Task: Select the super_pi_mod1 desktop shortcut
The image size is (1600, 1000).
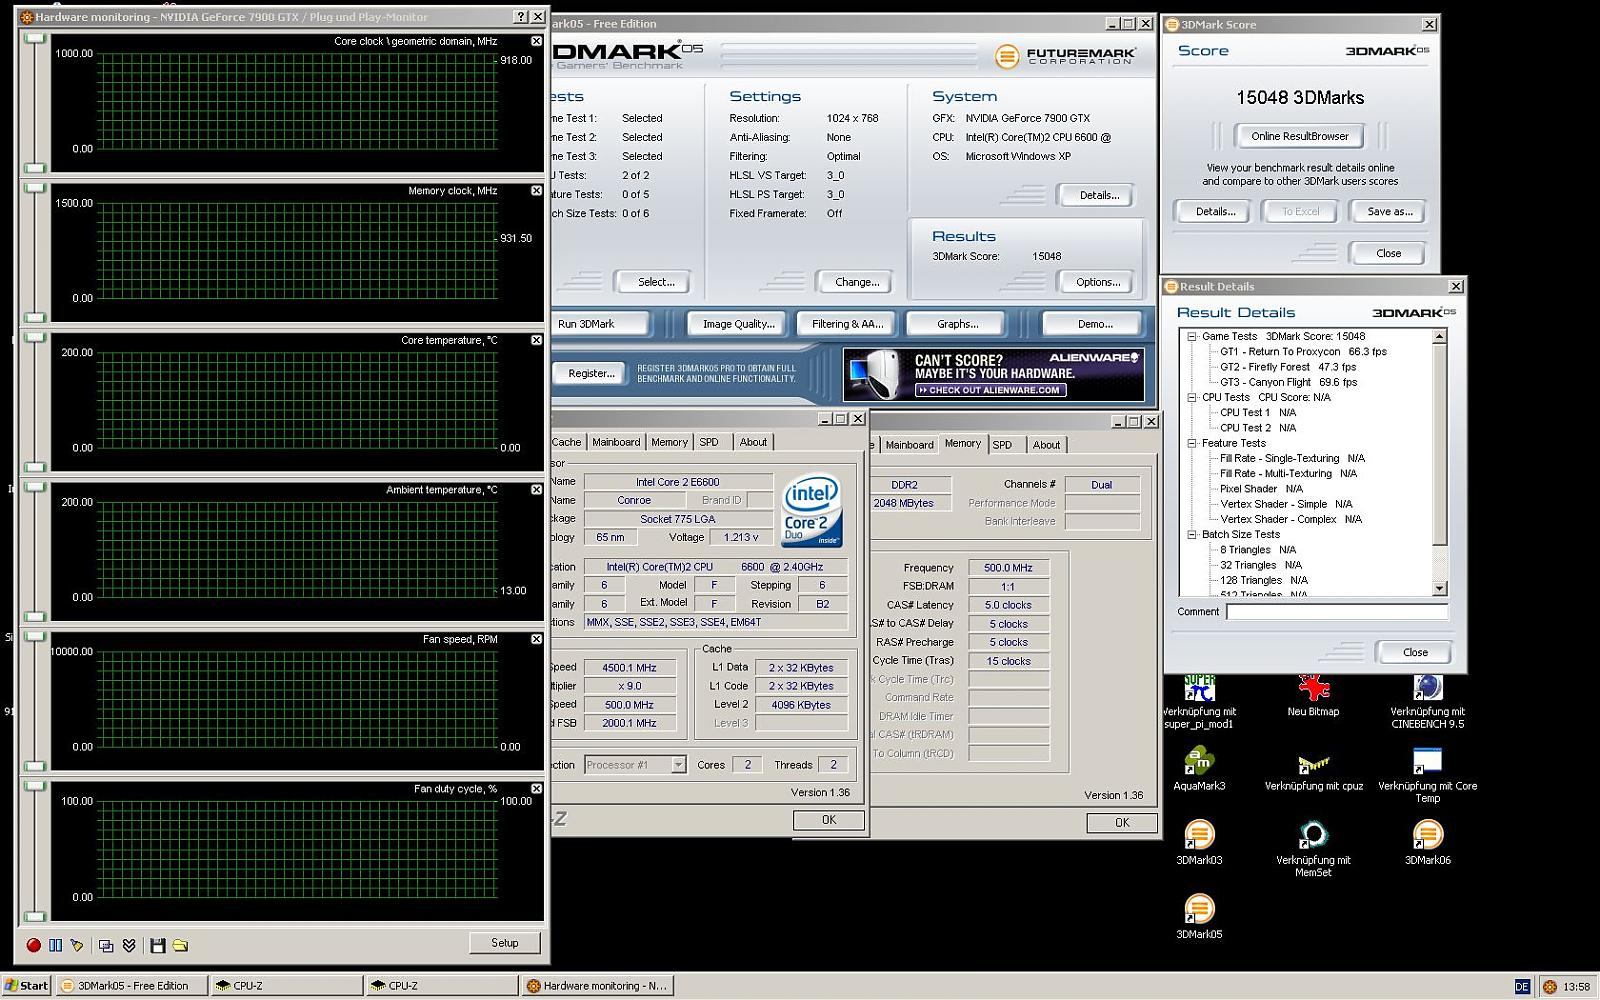Action: tap(1199, 702)
